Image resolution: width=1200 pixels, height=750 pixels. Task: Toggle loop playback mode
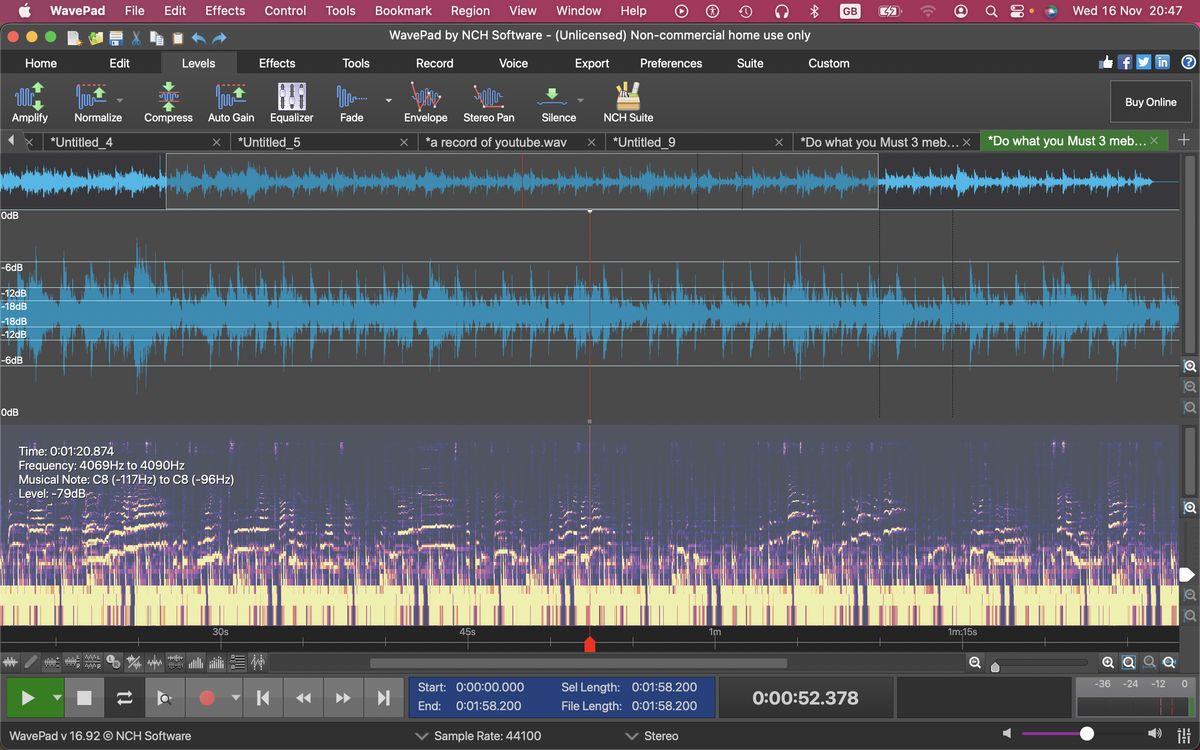coord(124,697)
